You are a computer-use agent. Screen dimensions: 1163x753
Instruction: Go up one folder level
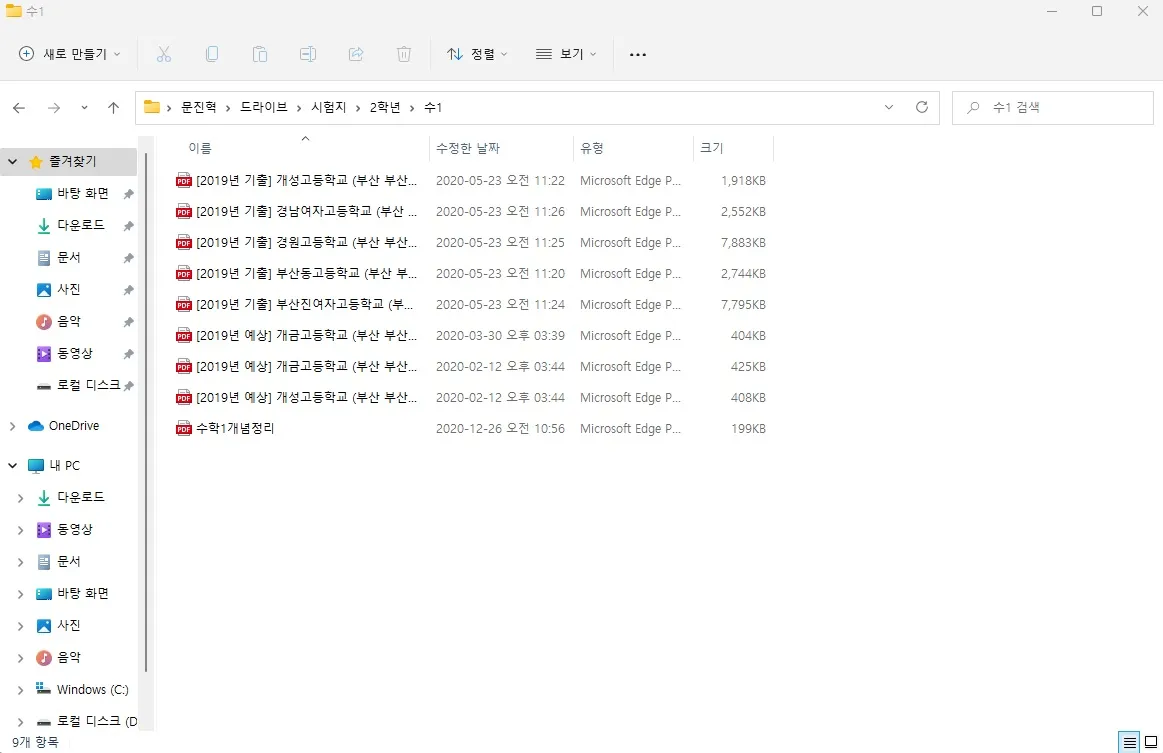point(113,108)
